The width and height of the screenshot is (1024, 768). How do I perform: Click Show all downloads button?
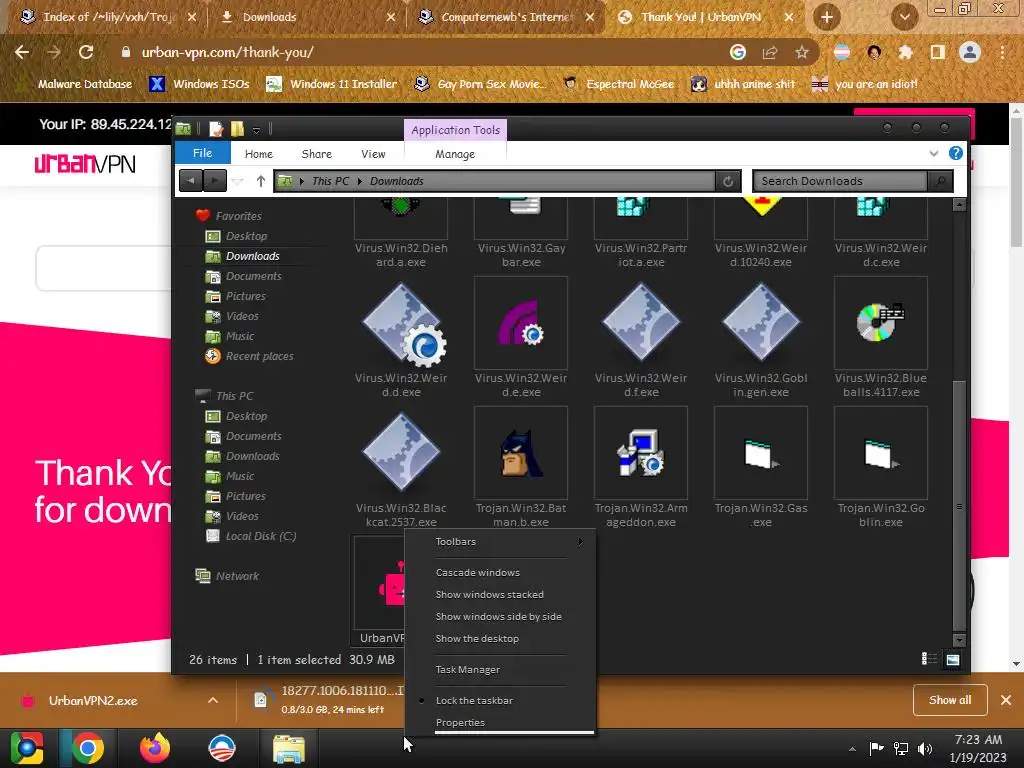point(950,700)
